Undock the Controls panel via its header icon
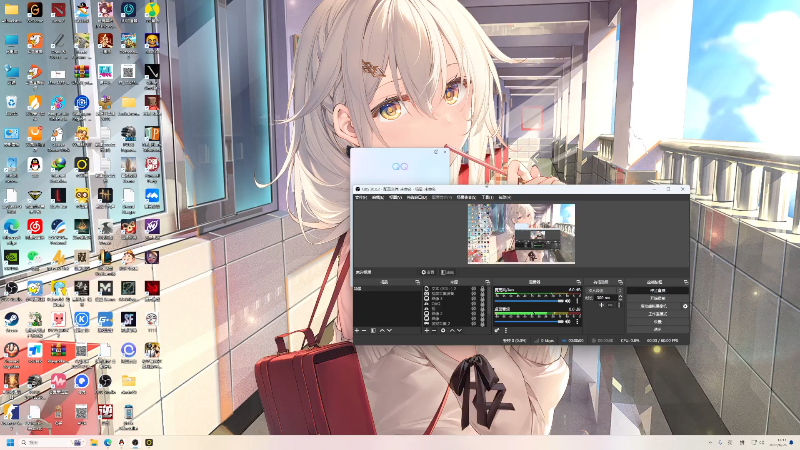800x450 pixels. click(686, 282)
